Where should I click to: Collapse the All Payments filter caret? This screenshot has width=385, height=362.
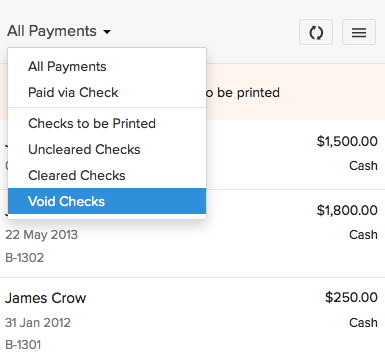tap(107, 32)
